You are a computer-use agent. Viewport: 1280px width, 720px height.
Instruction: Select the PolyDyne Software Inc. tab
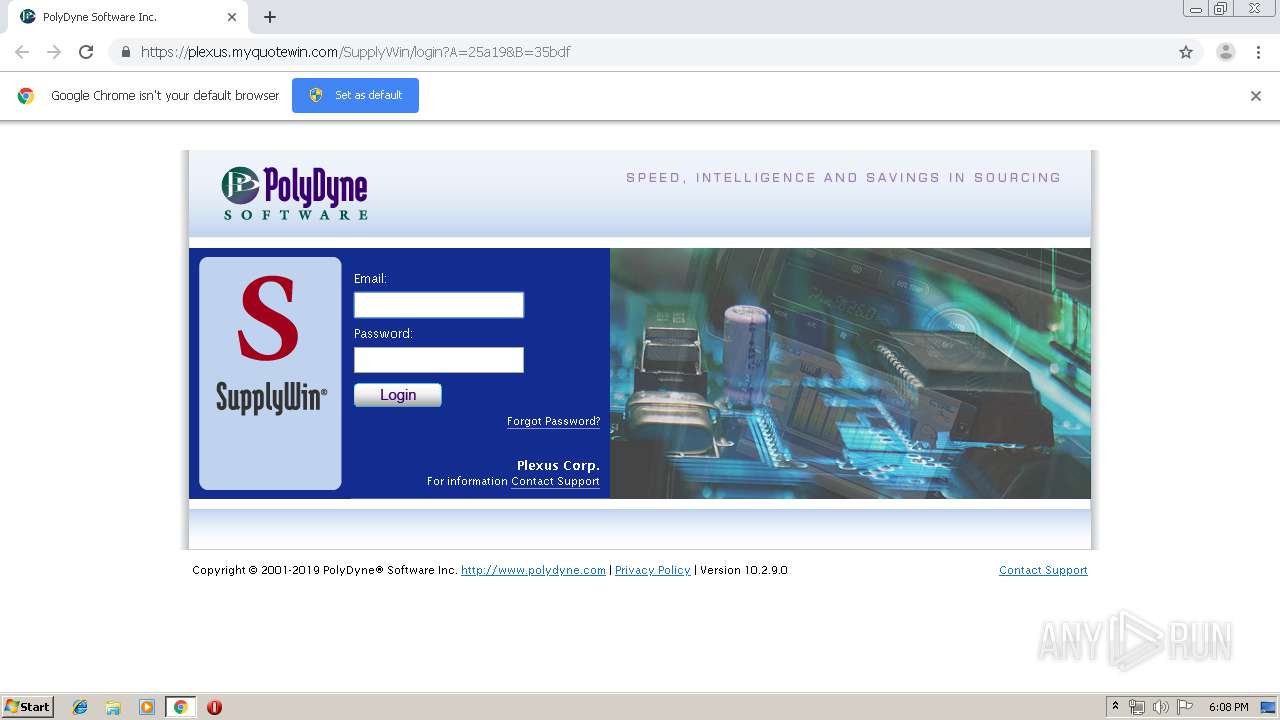pyautogui.click(x=128, y=17)
